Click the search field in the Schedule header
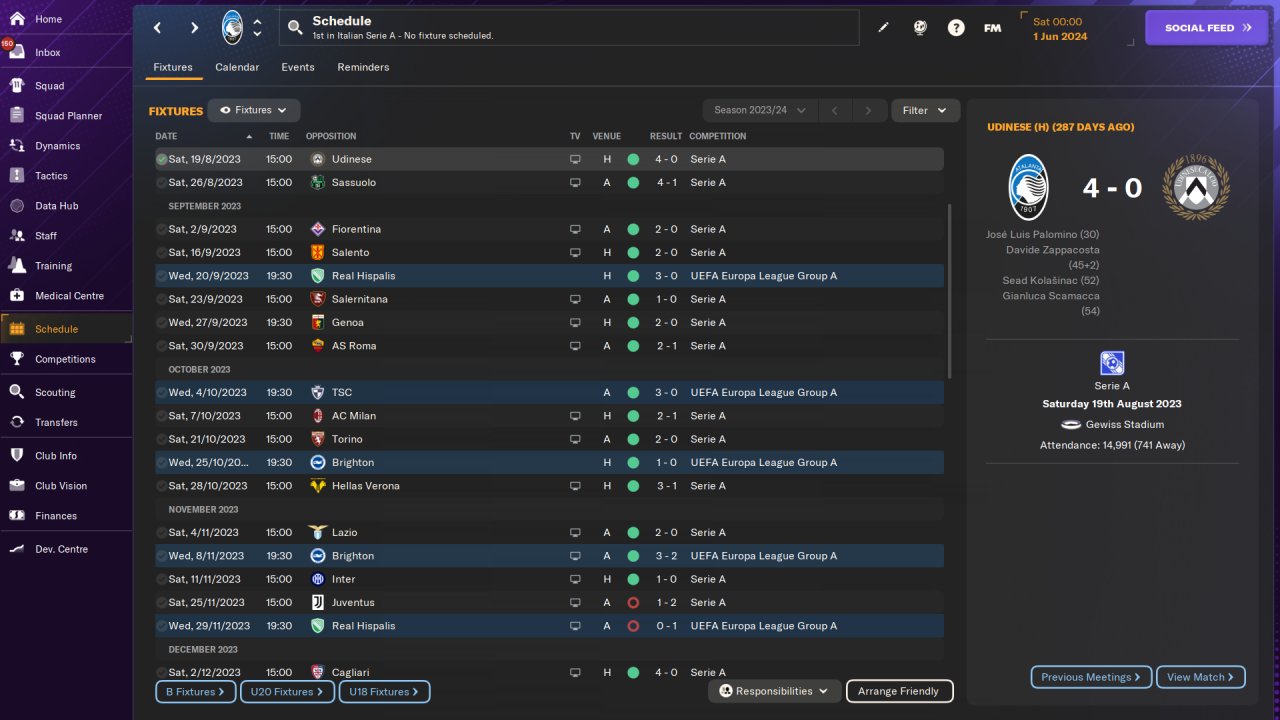This screenshot has height=720, width=1280. click(x=569, y=28)
